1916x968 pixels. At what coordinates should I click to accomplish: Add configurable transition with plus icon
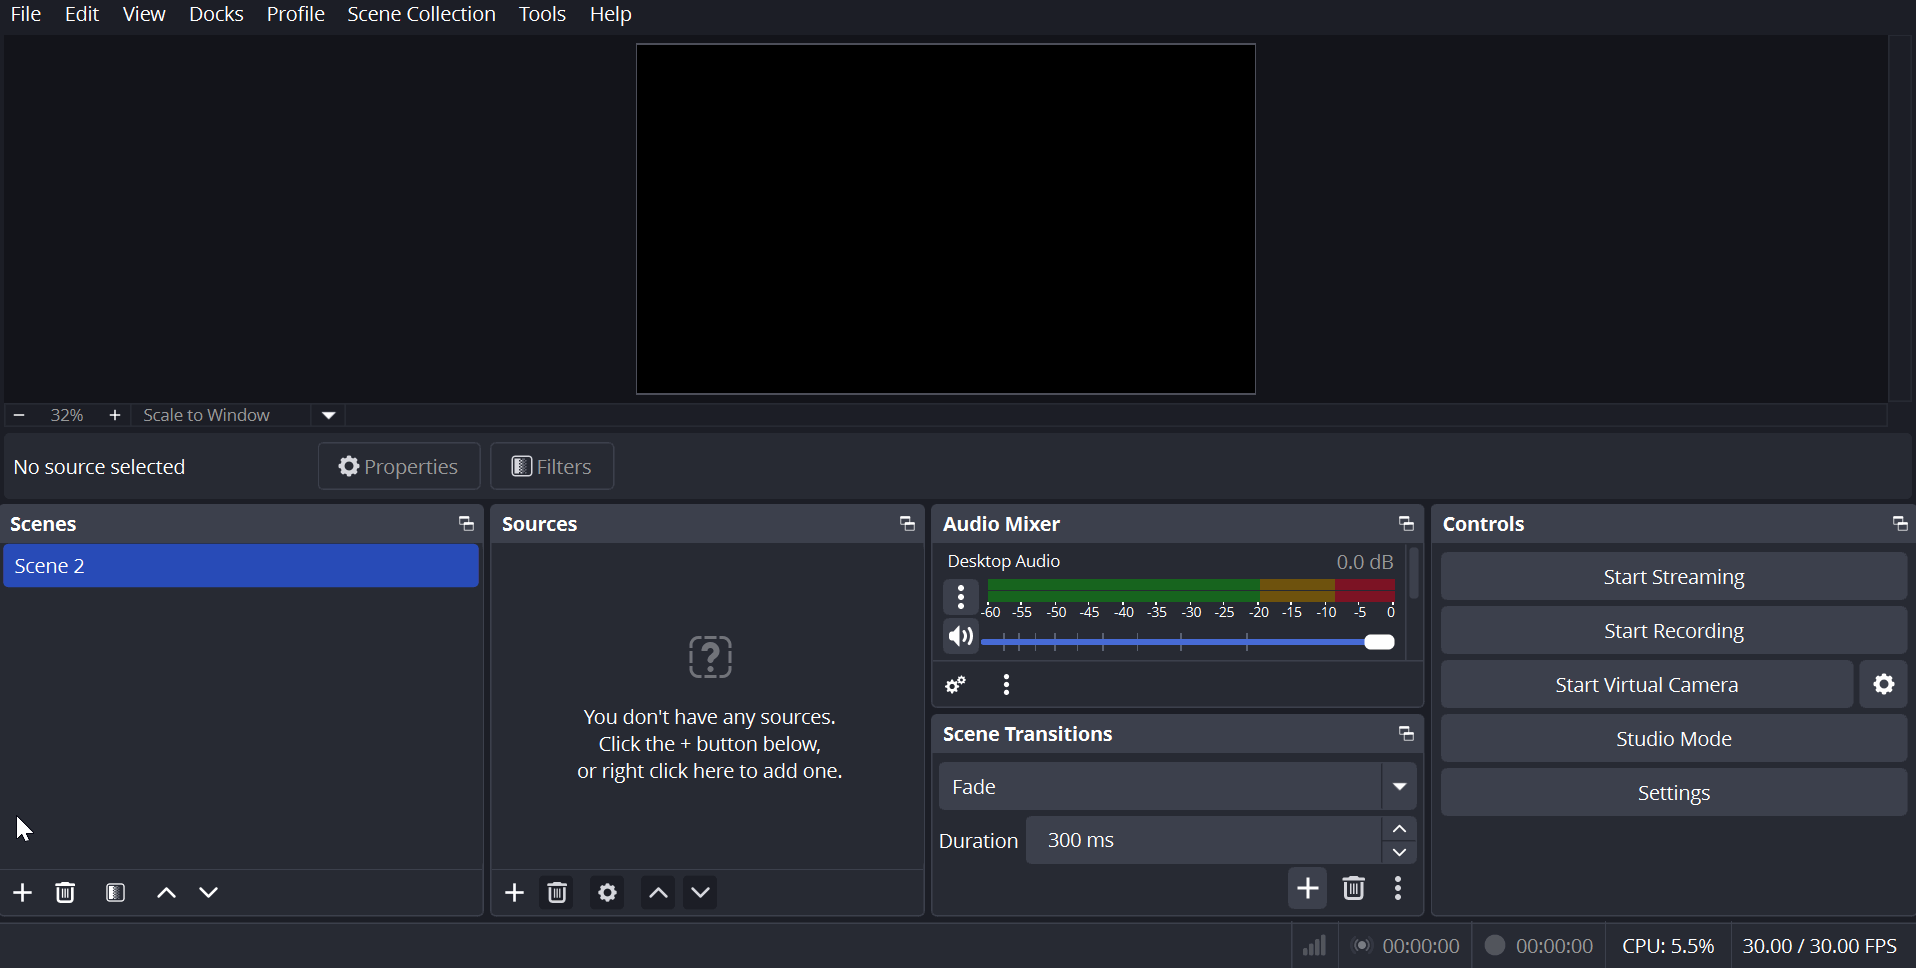(x=1307, y=889)
